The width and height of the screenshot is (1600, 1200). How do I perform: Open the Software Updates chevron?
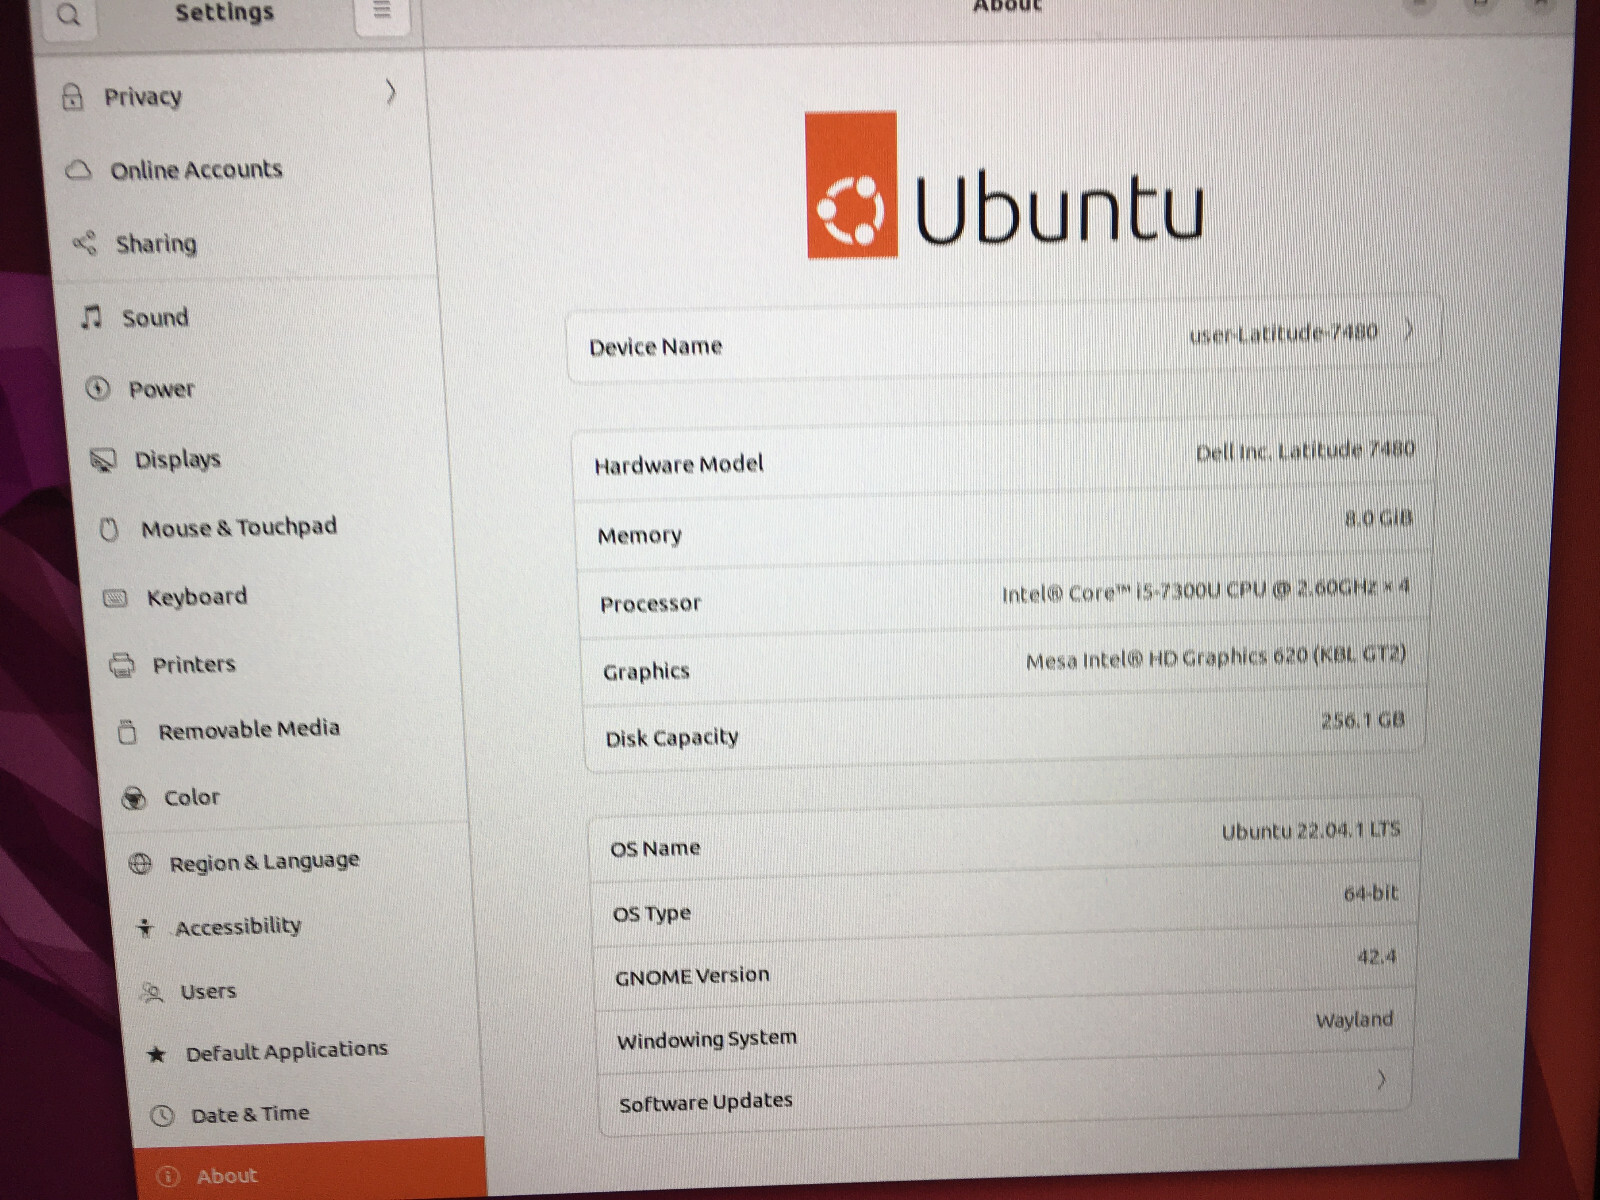tap(1381, 1079)
